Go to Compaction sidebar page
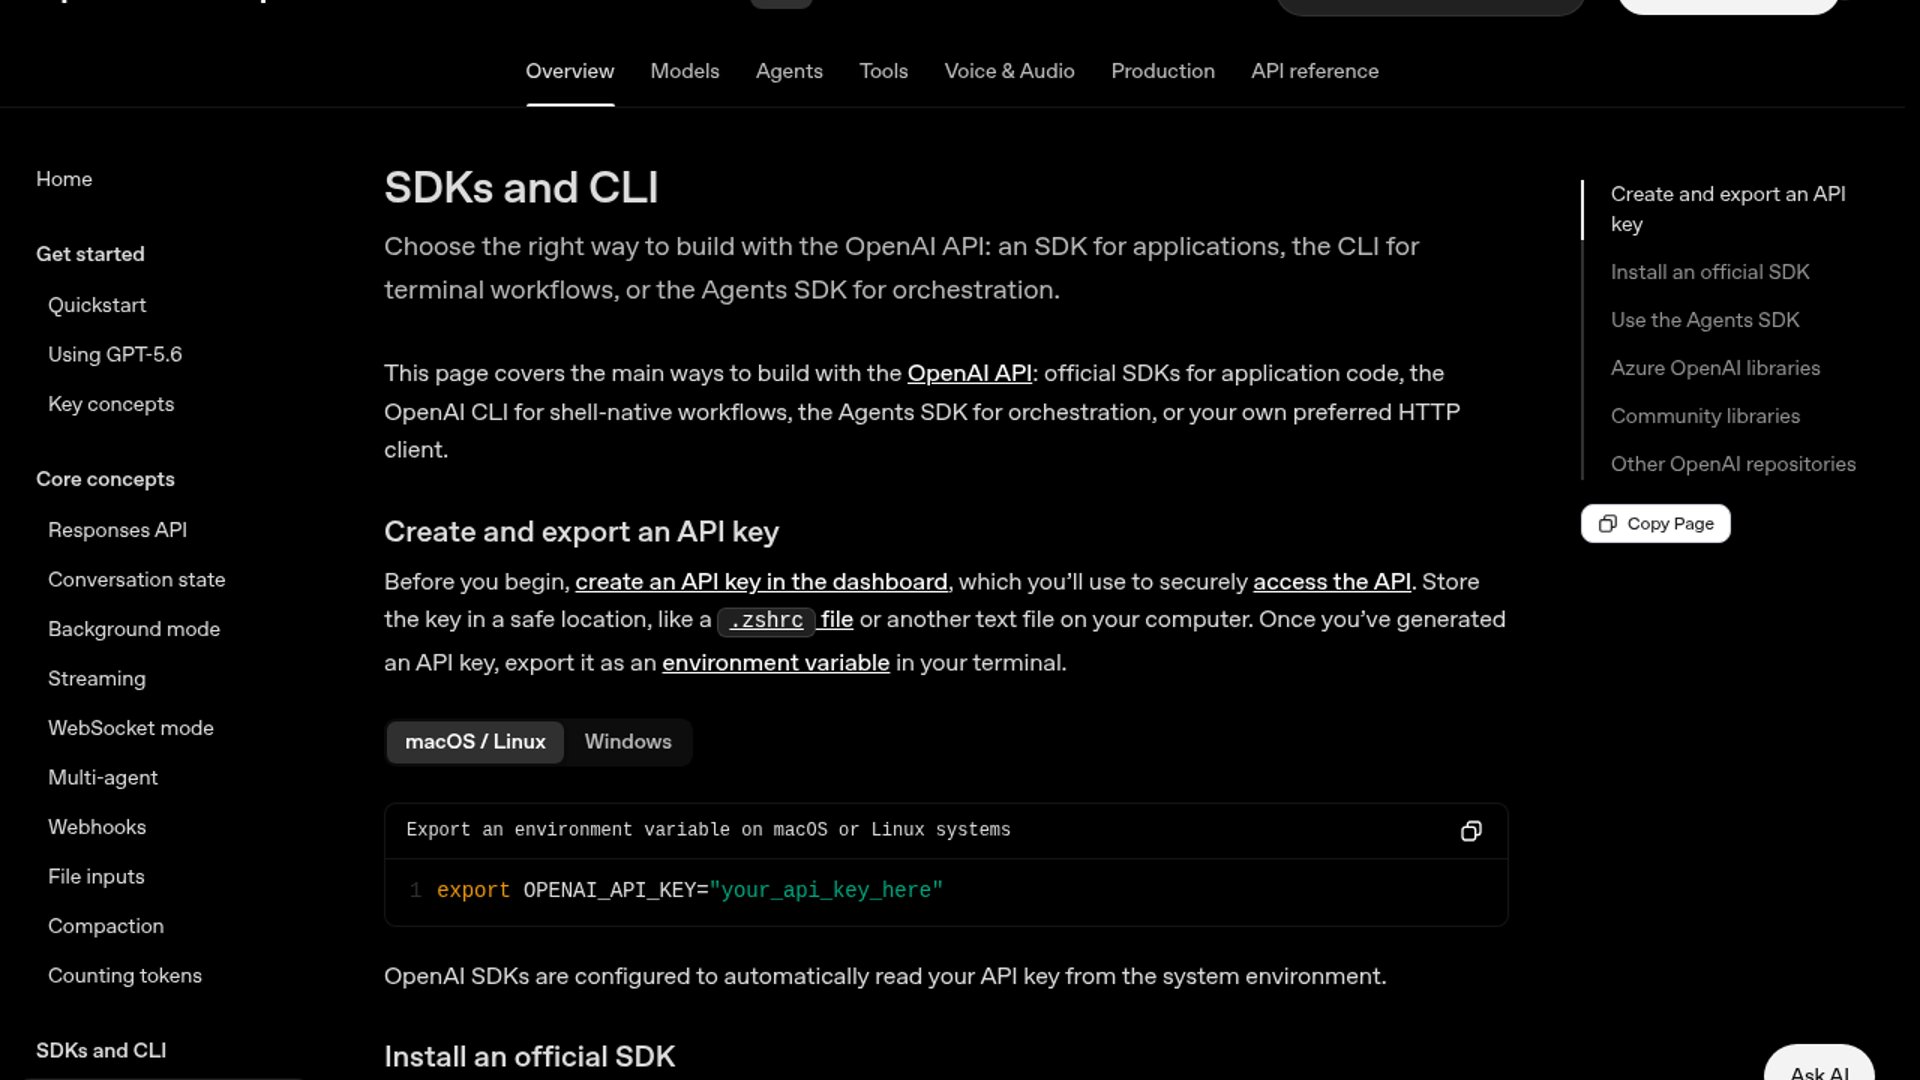 point(106,926)
